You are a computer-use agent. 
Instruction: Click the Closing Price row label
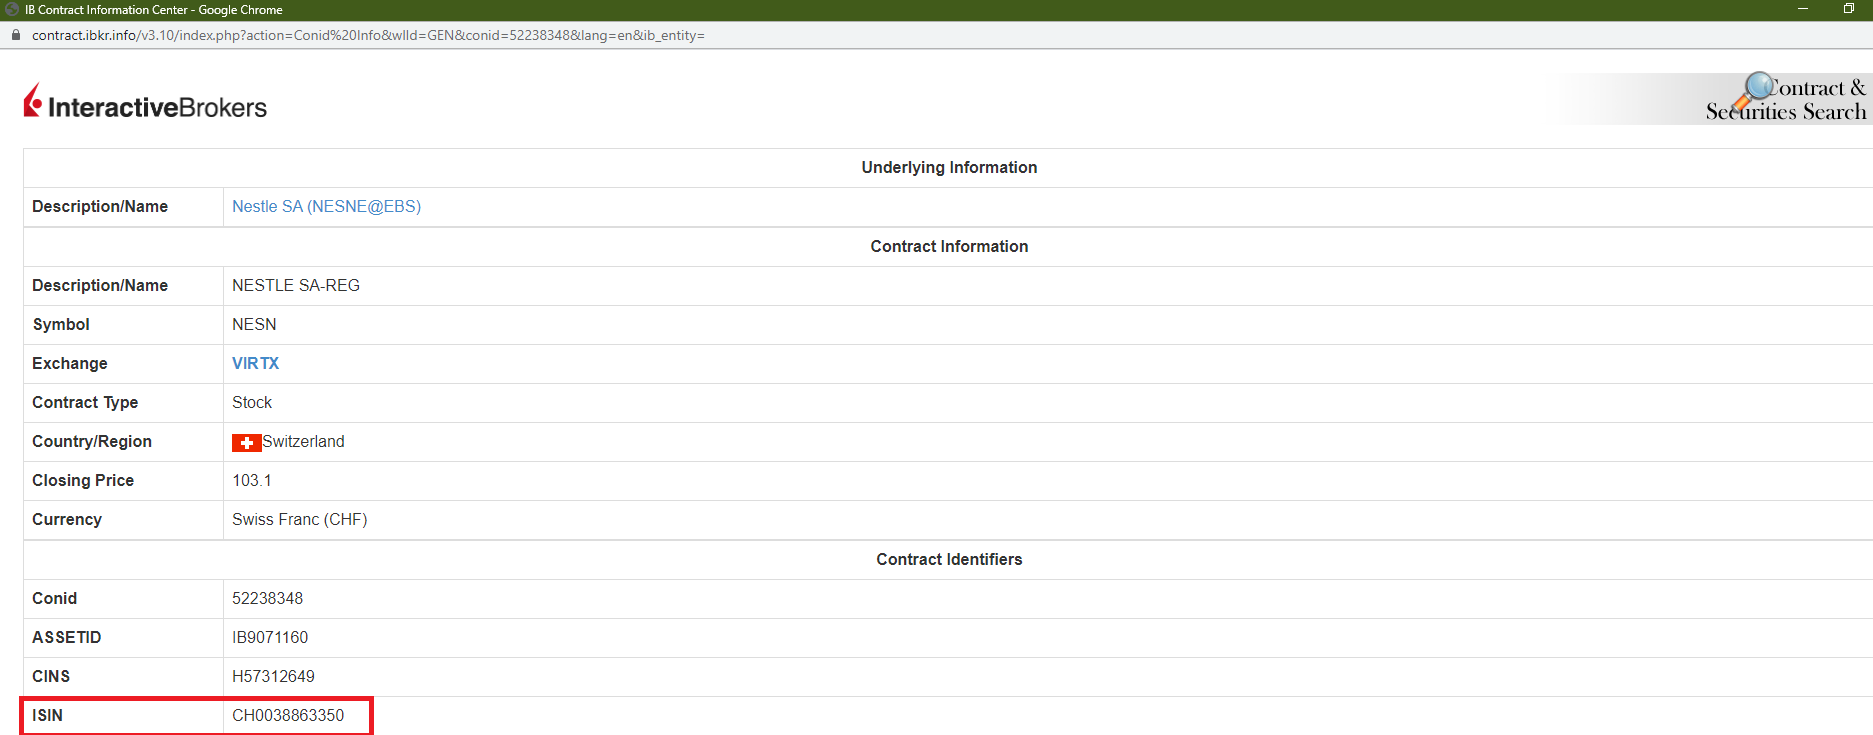coord(83,480)
